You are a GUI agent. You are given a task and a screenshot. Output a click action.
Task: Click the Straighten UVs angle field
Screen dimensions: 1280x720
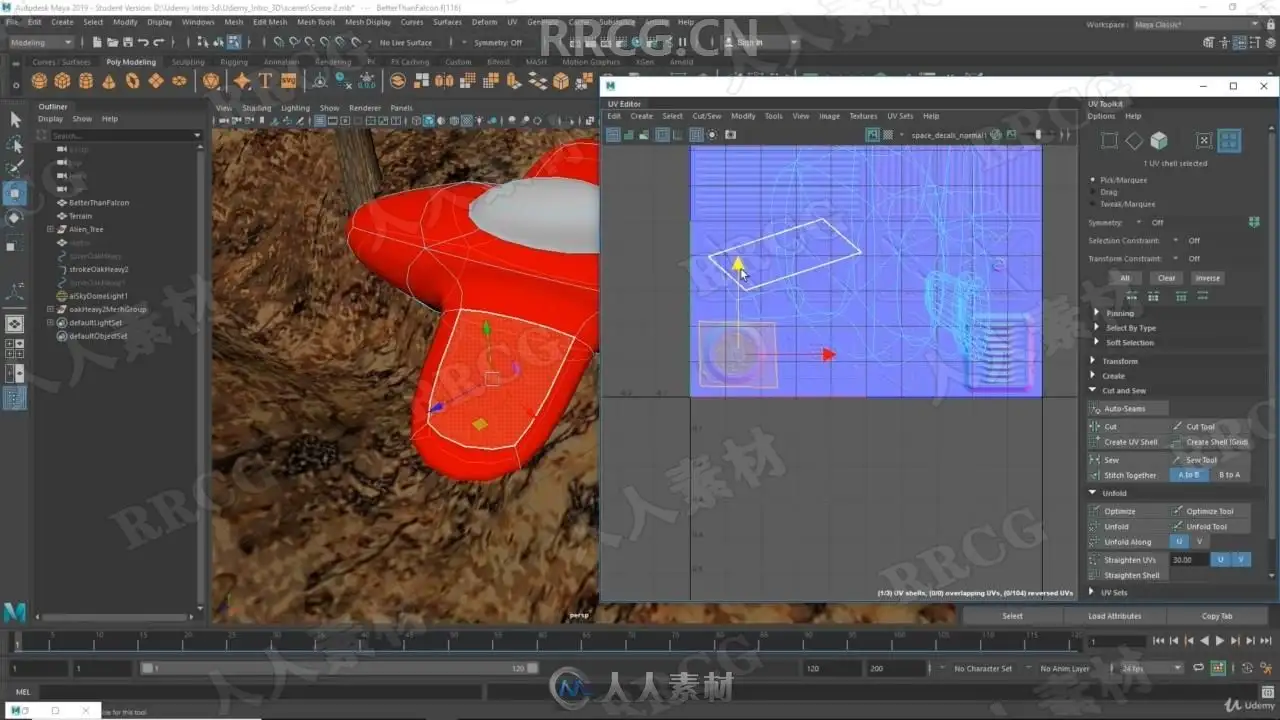click(x=1188, y=560)
